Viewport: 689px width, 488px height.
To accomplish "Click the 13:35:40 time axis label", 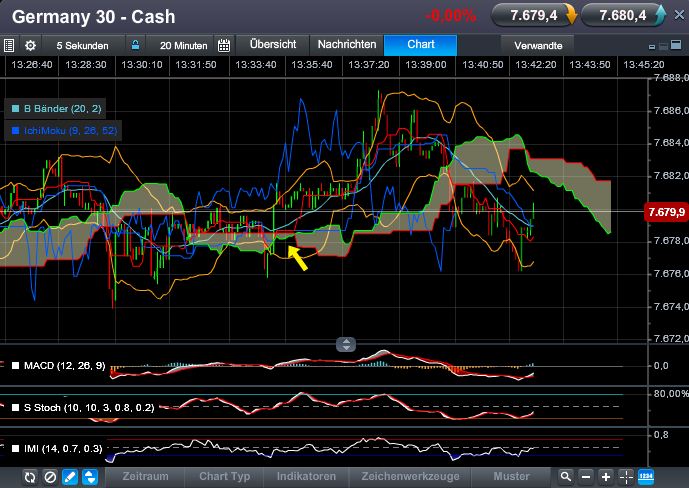I will (312, 65).
